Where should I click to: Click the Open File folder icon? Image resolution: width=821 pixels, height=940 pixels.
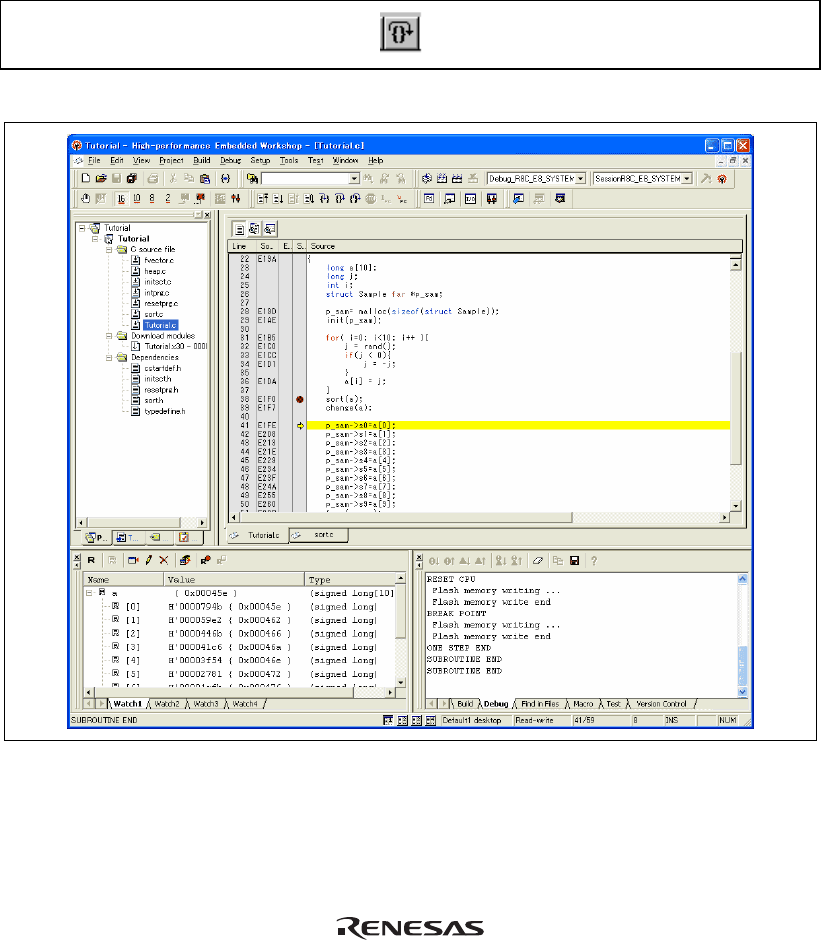[101, 178]
